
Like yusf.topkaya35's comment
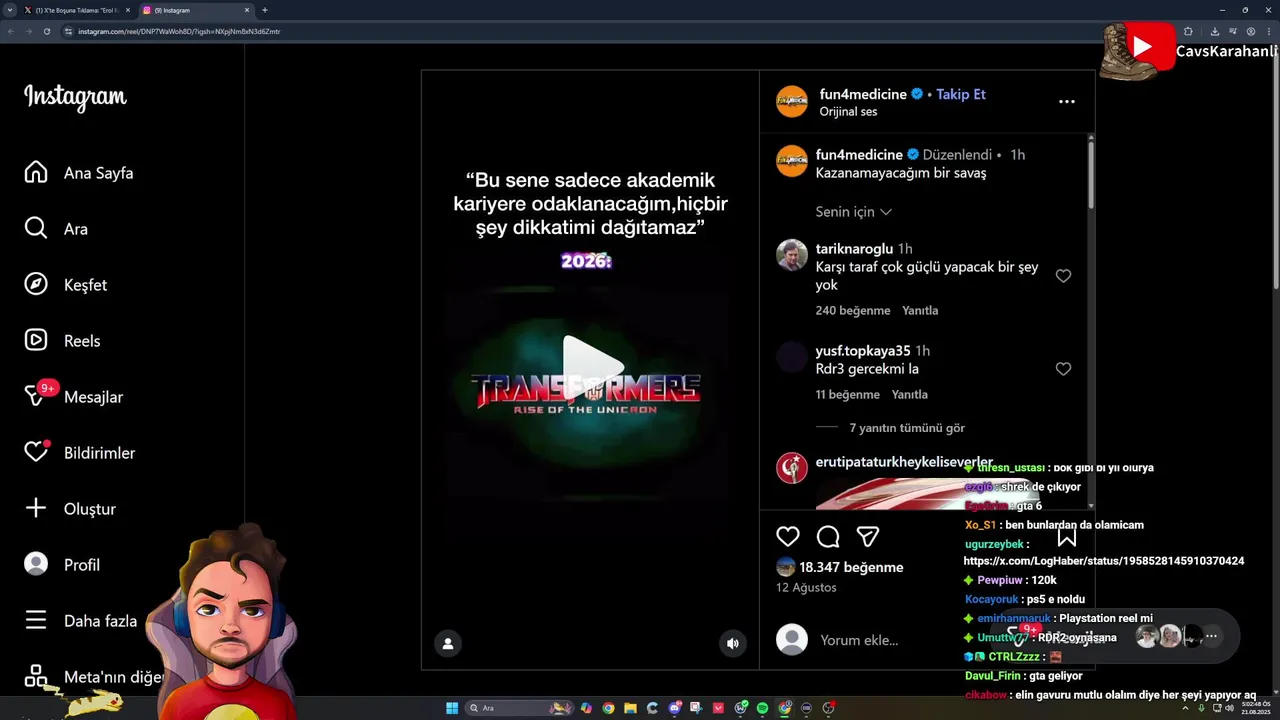pos(1063,369)
